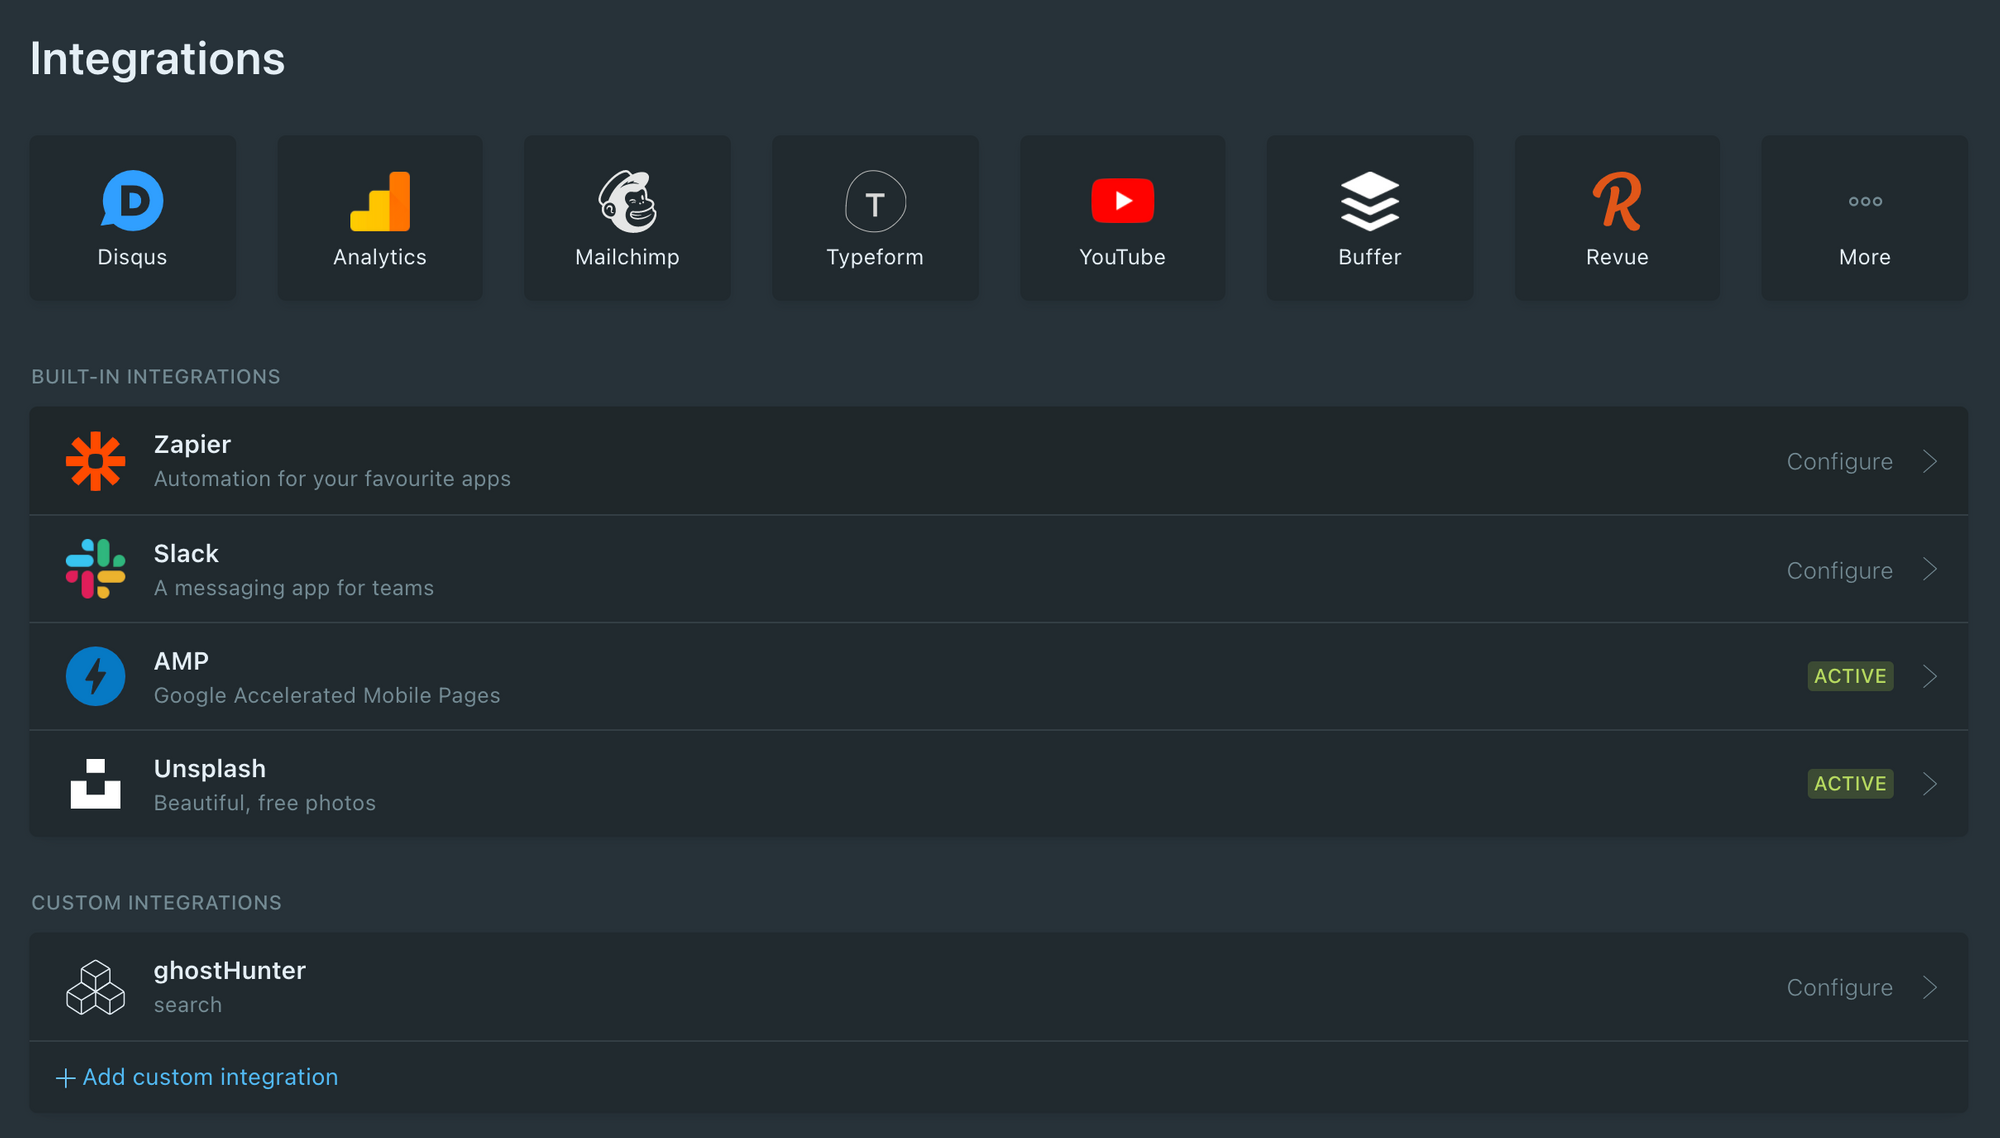Select the Mailchimp monkey logo

(x=627, y=201)
